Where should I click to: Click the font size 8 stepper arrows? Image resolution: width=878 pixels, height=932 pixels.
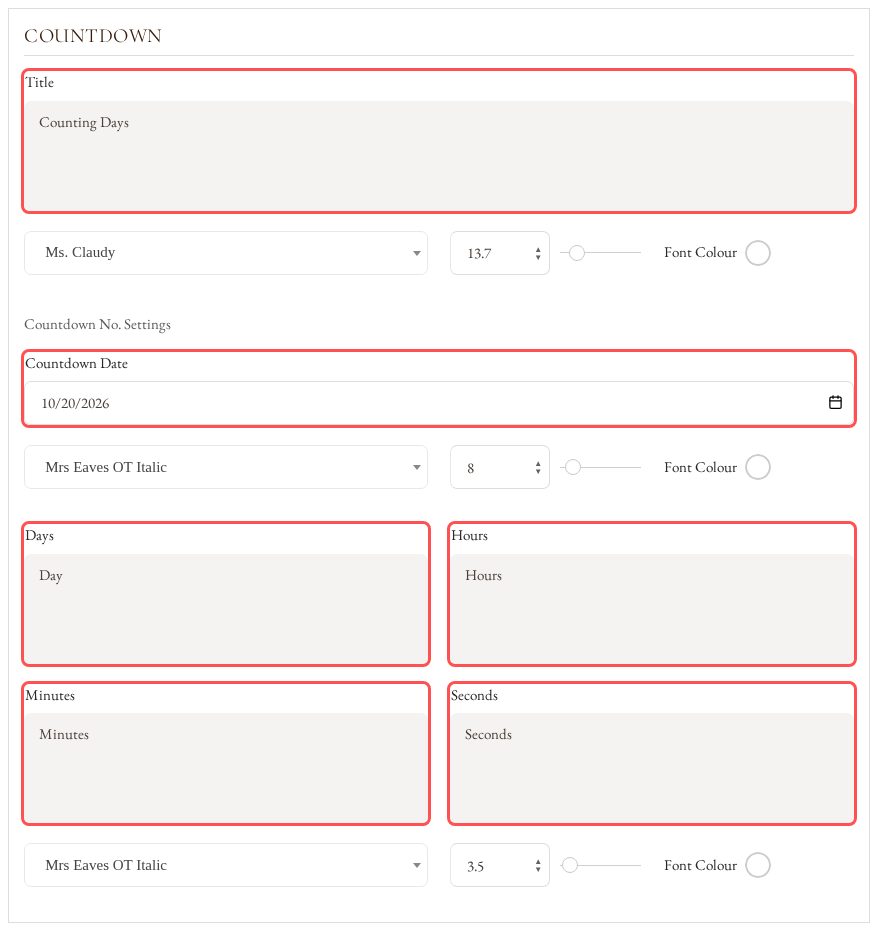pos(537,468)
